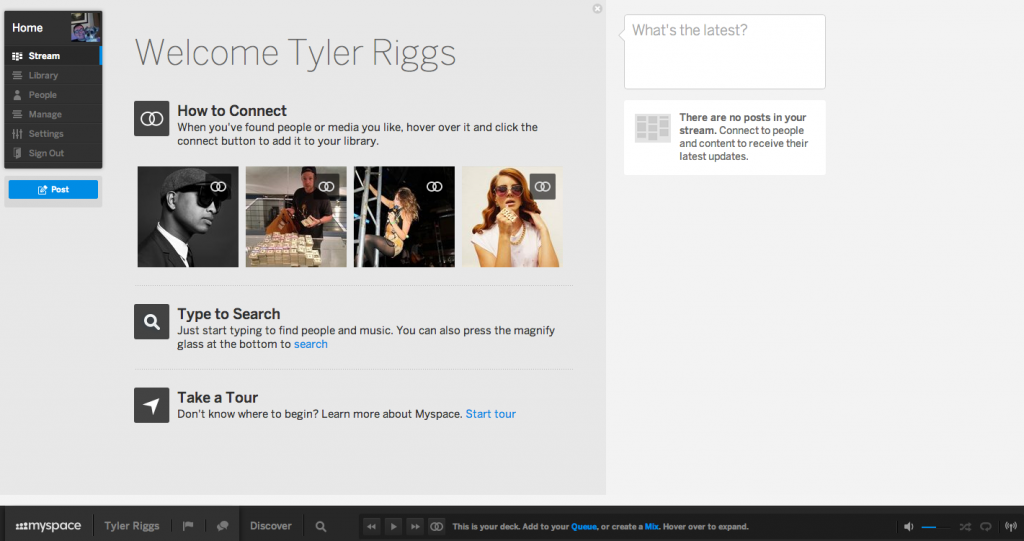Image resolution: width=1024 pixels, height=541 pixels.
Task: Open the profile avatar next to Home
Action: 86,27
